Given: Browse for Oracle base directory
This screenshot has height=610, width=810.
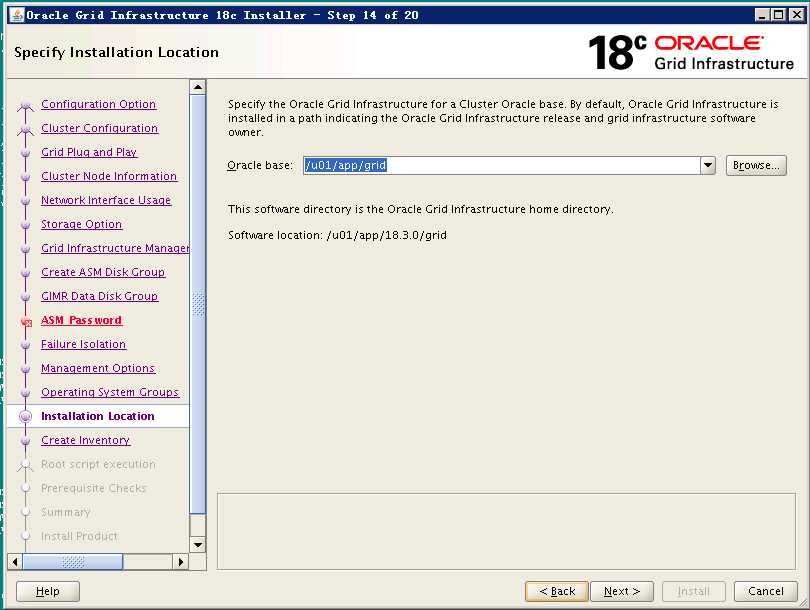Looking at the screenshot, I should tap(756, 165).
